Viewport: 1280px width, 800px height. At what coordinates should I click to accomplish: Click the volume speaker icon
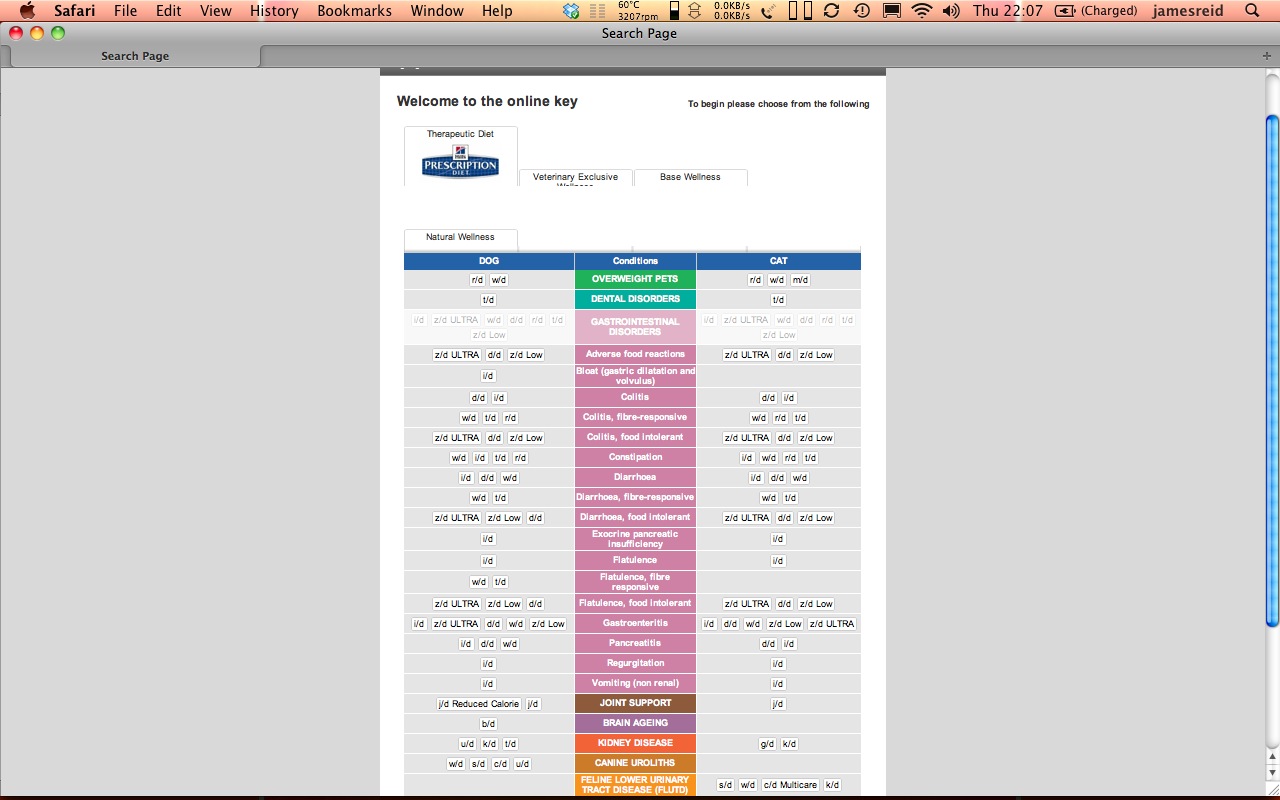coord(950,11)
